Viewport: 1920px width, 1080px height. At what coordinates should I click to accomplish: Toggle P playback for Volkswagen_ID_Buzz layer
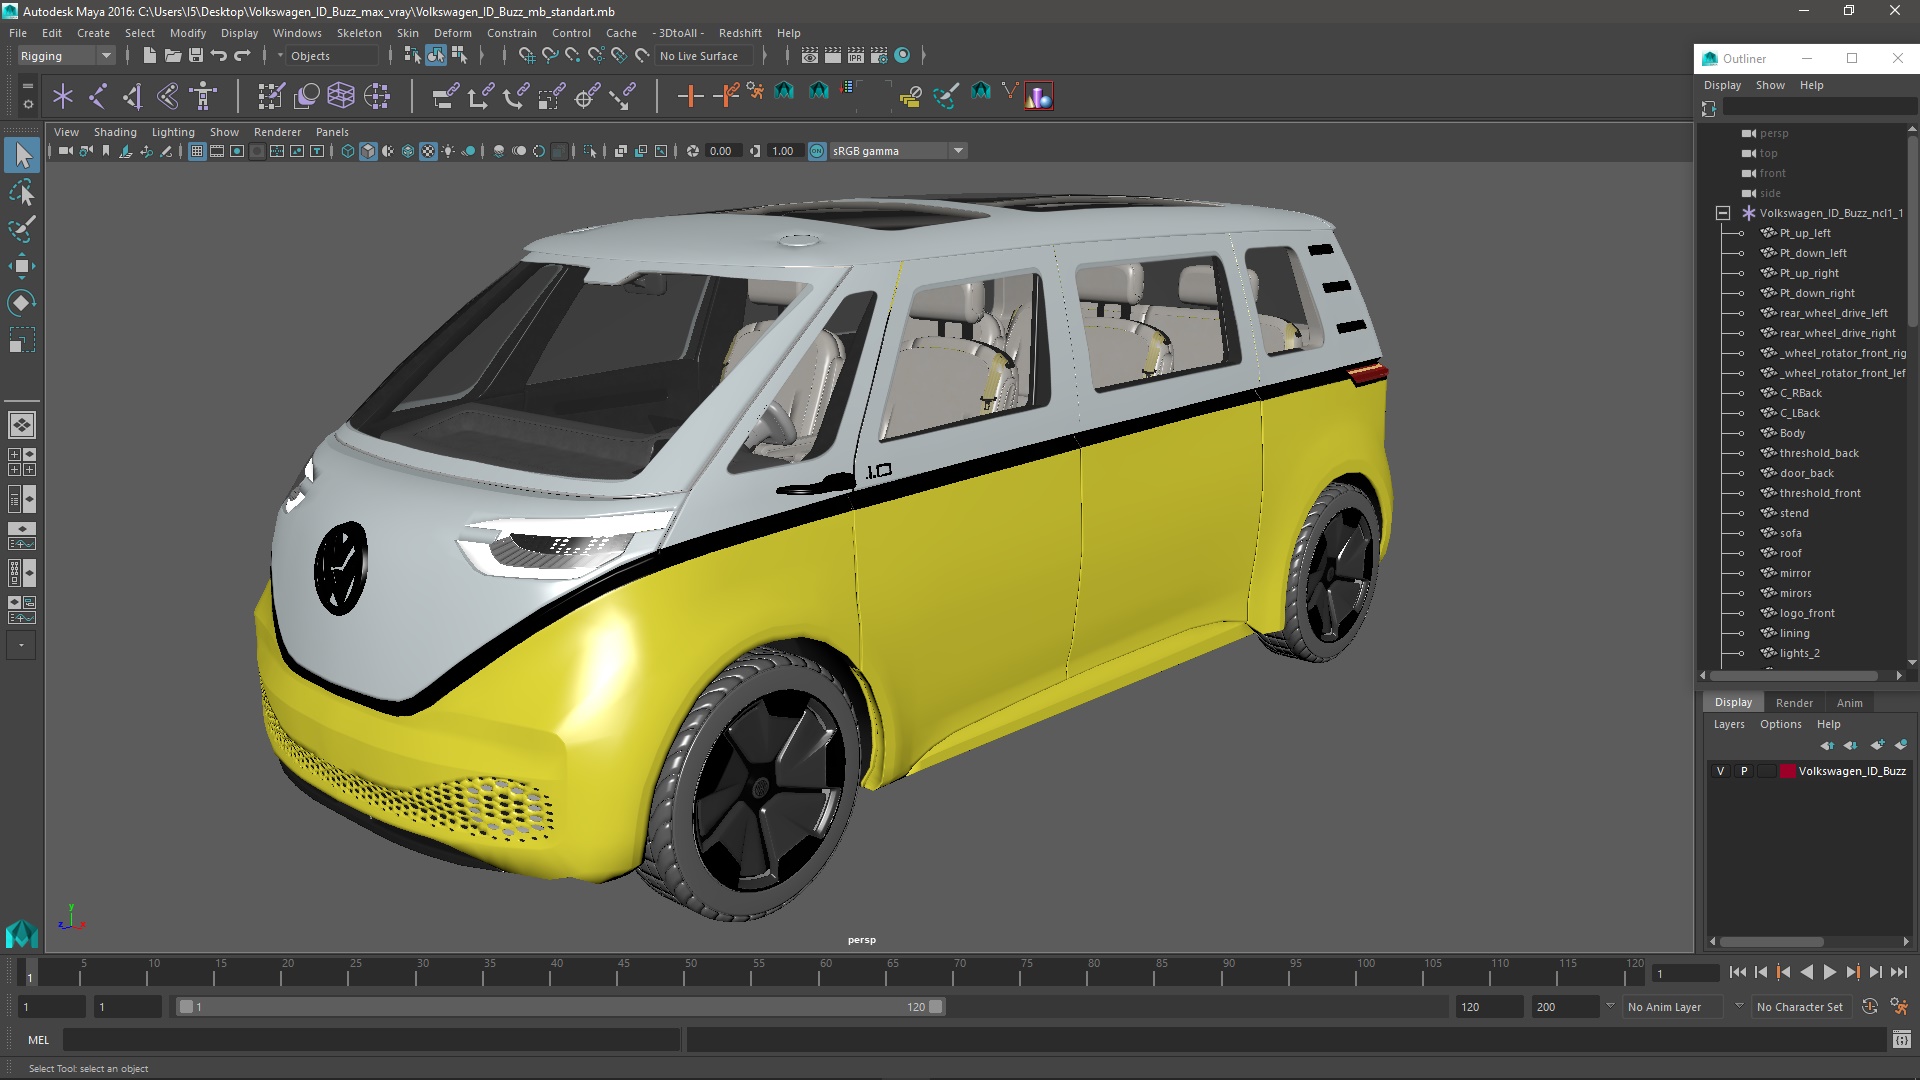pos(1744,771)
